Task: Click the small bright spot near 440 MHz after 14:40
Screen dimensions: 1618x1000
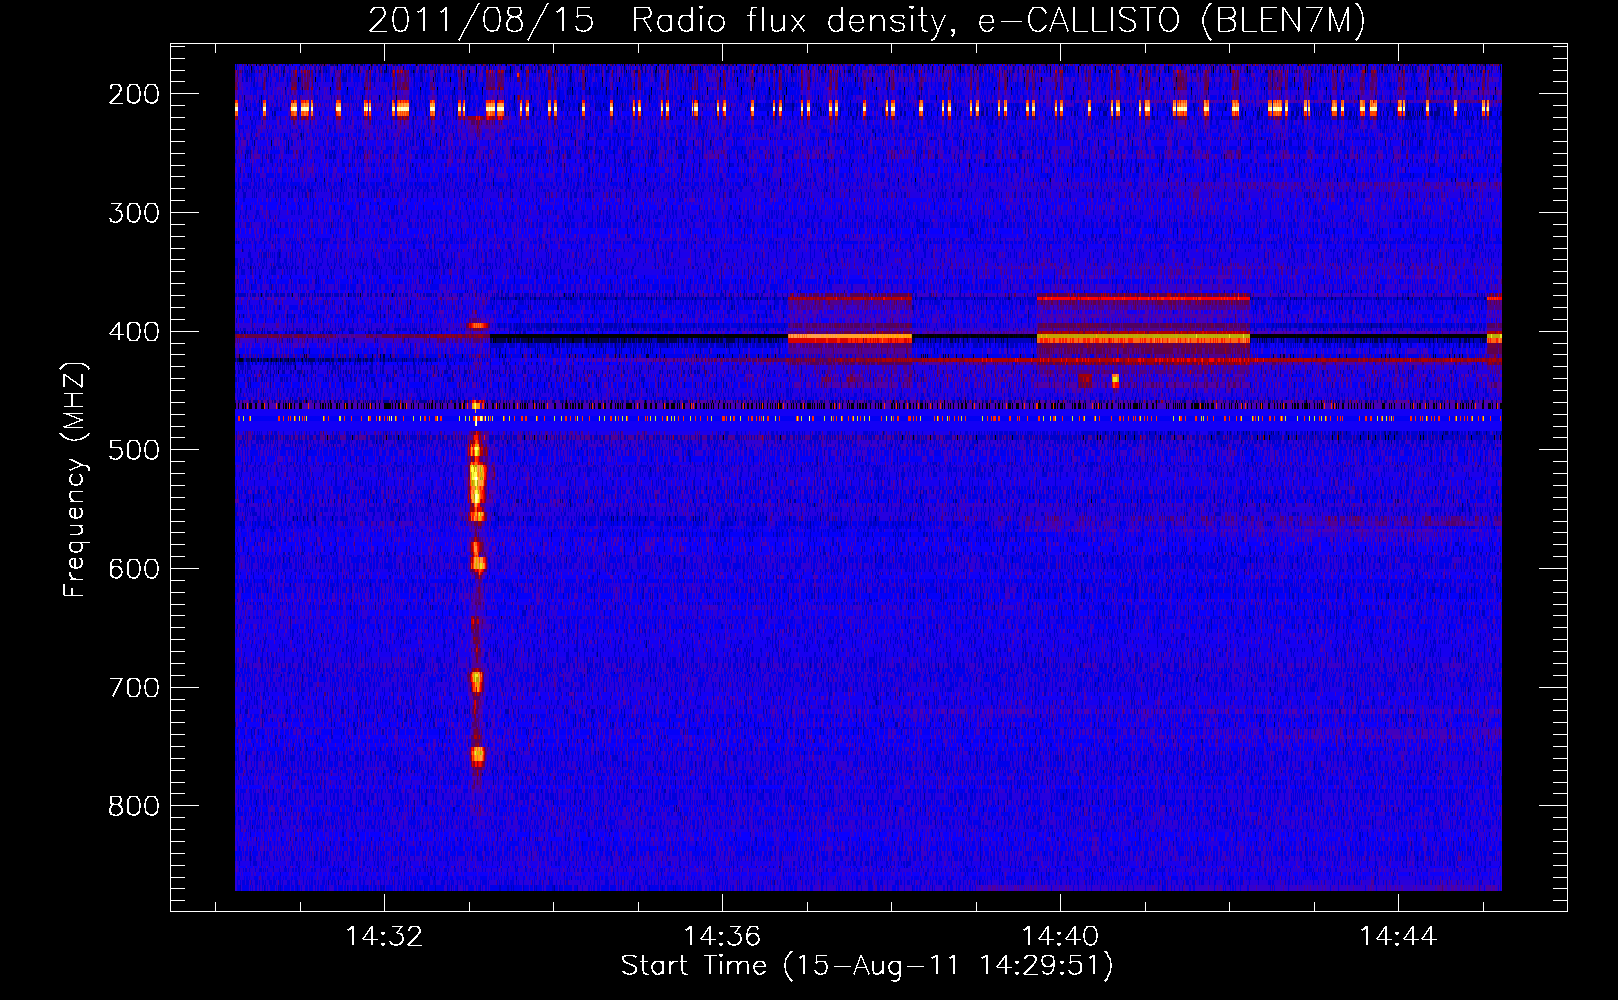Action: click(x=1115, y=380)
